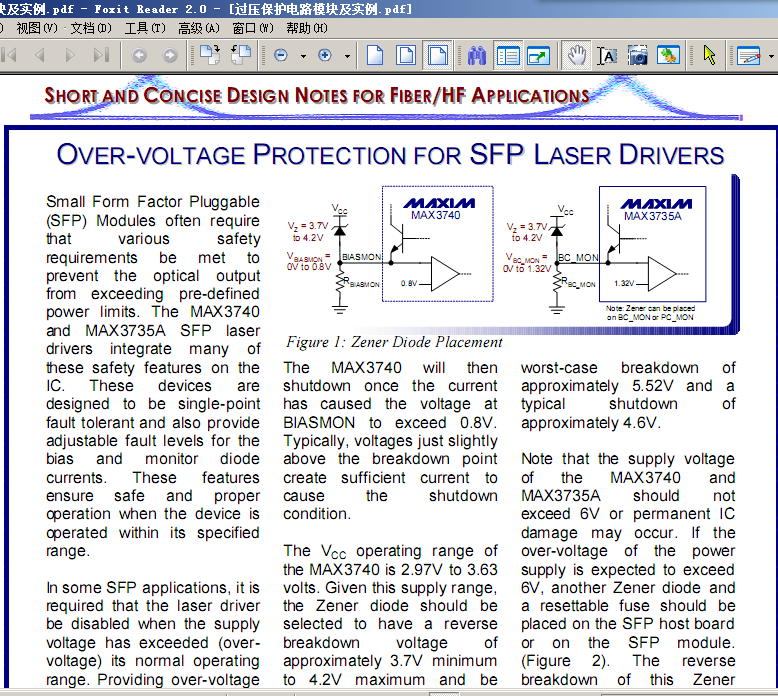Click the 'Over-Voltage Protection for SFP Laser Drivers' heading
This screenshot has height=696, width=778.
pyautogui.click(x=390, y=154)
